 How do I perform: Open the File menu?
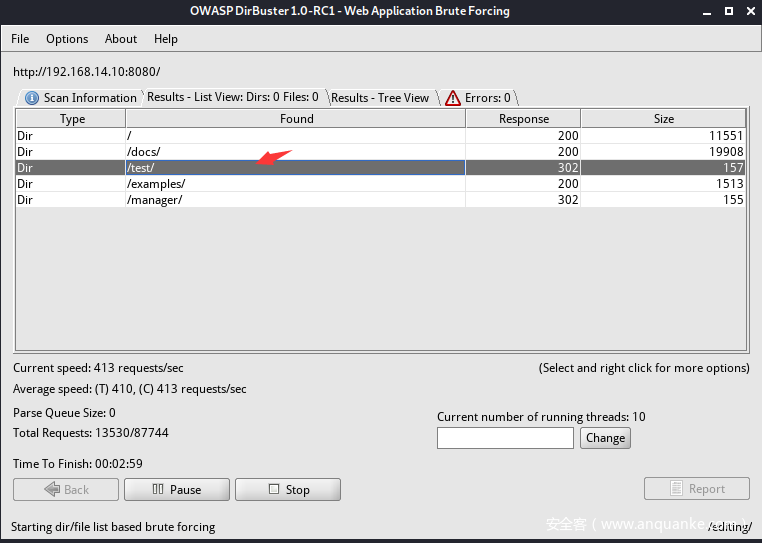pos(20,39)
